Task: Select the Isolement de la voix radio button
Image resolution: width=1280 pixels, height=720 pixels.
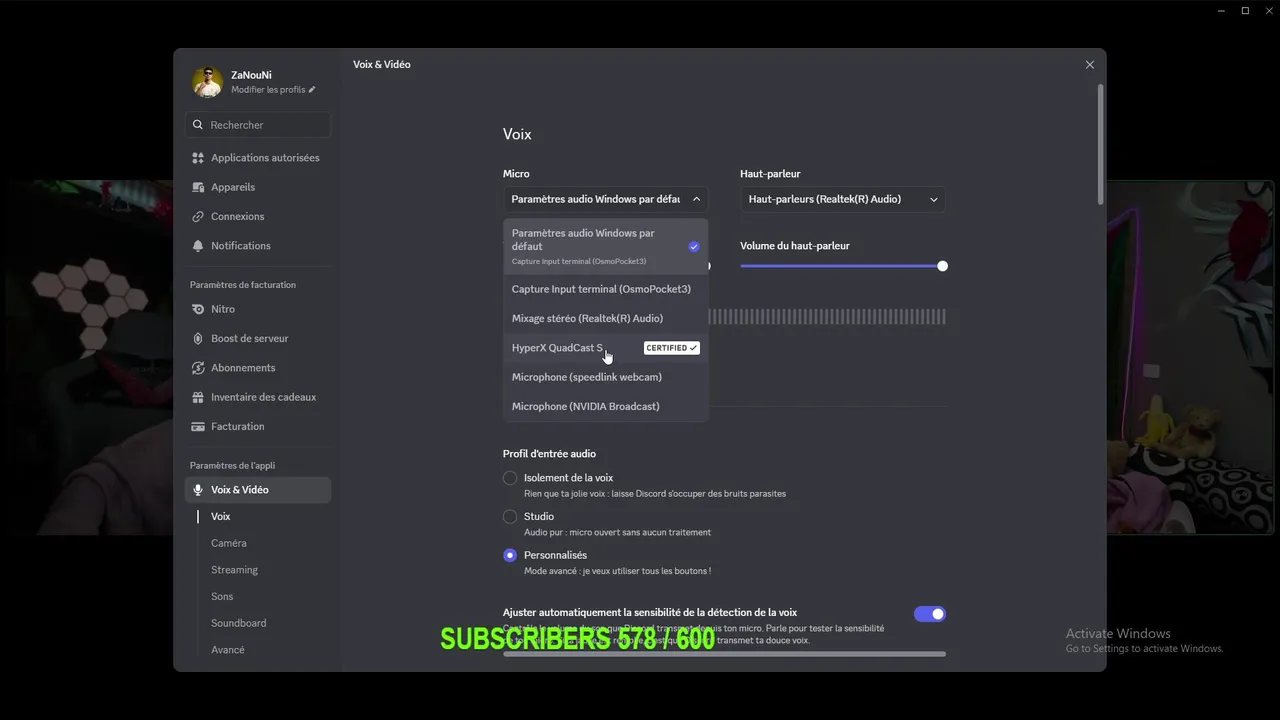Action: [x=510, y=478]
